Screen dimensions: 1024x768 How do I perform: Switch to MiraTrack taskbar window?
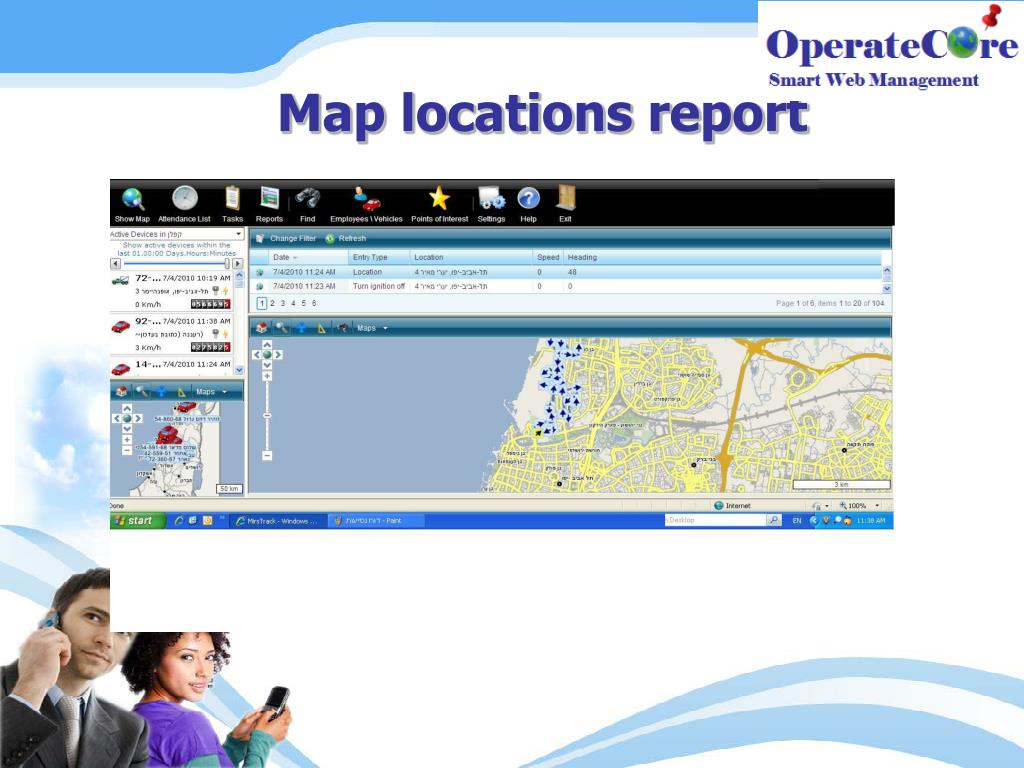pyautogui.click(x=277, y=520)
